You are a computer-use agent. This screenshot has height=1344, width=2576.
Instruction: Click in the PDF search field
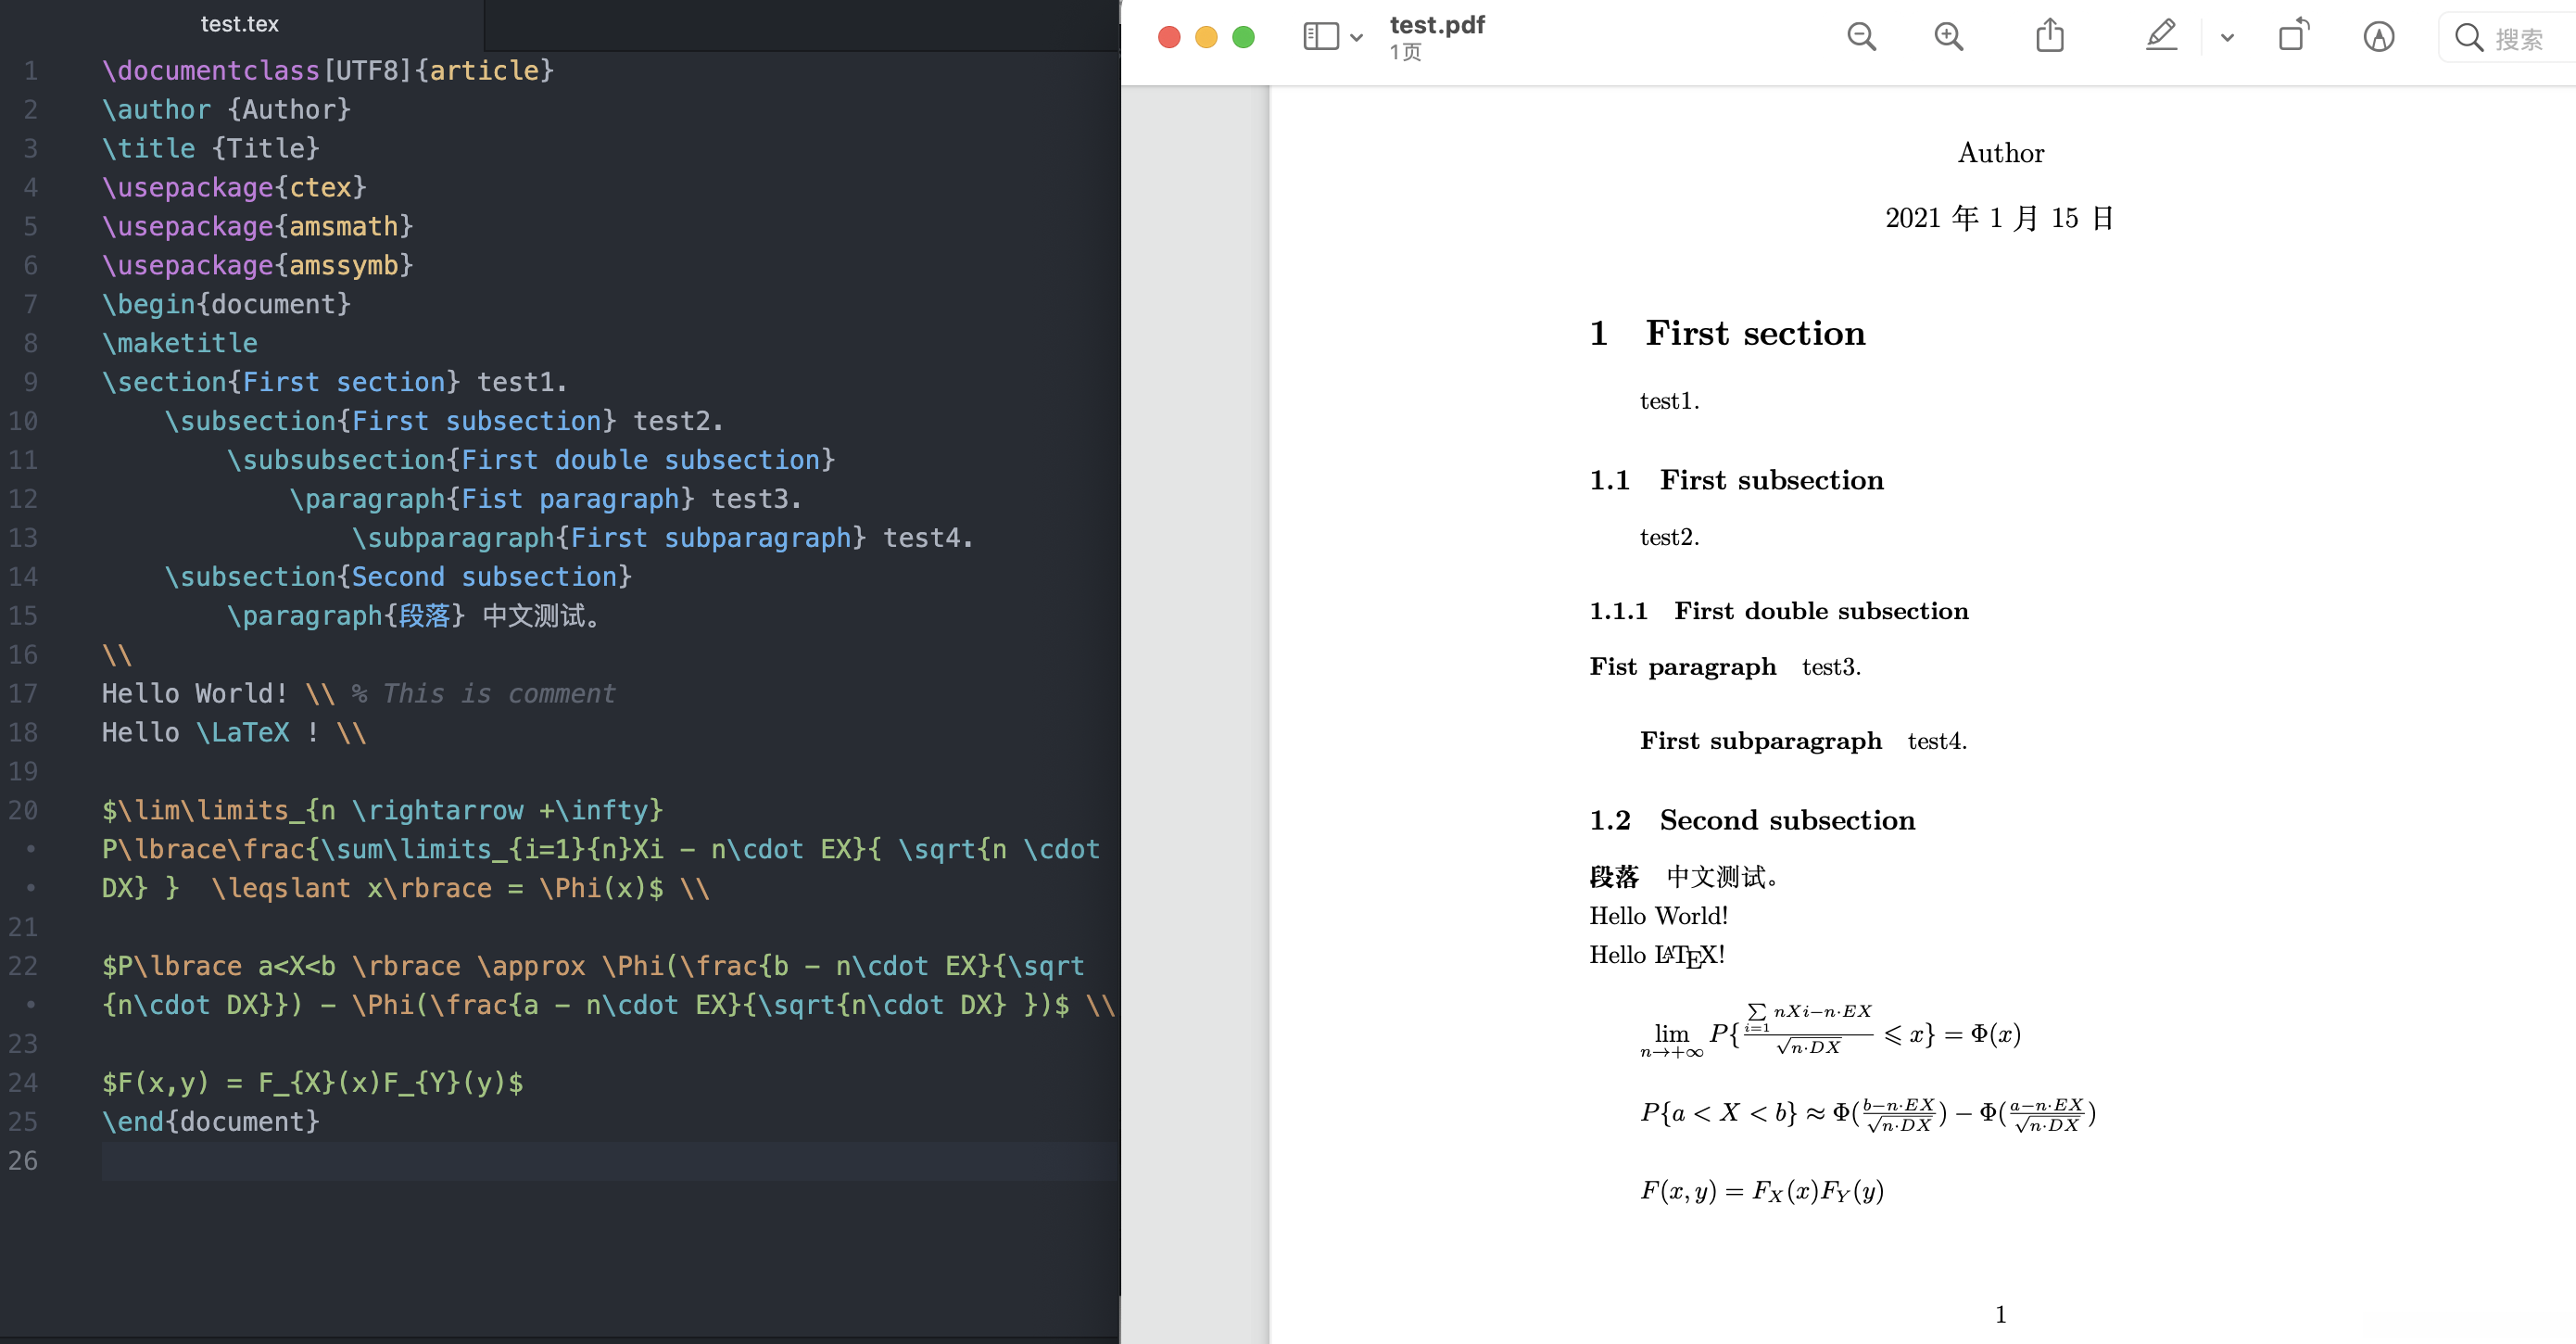2520,38
